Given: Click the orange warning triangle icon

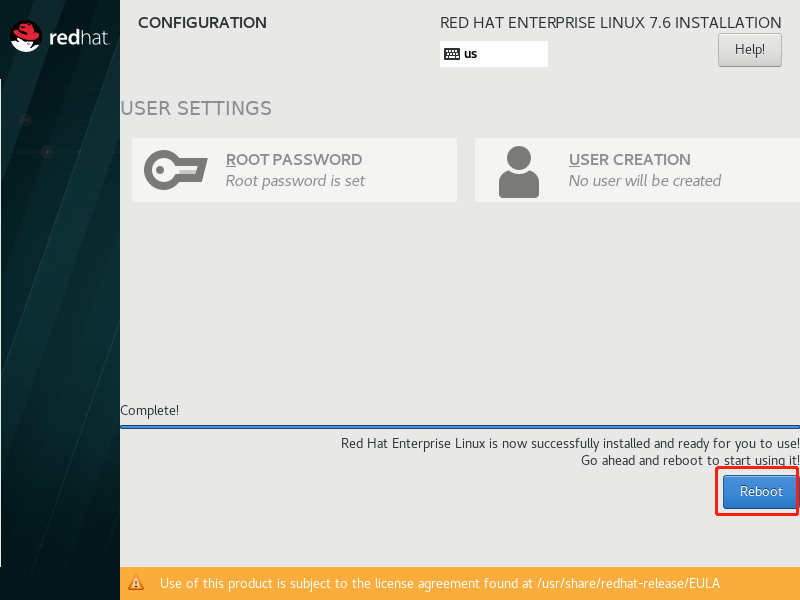Looking at the screenshot, I should (x=136, y=583).
